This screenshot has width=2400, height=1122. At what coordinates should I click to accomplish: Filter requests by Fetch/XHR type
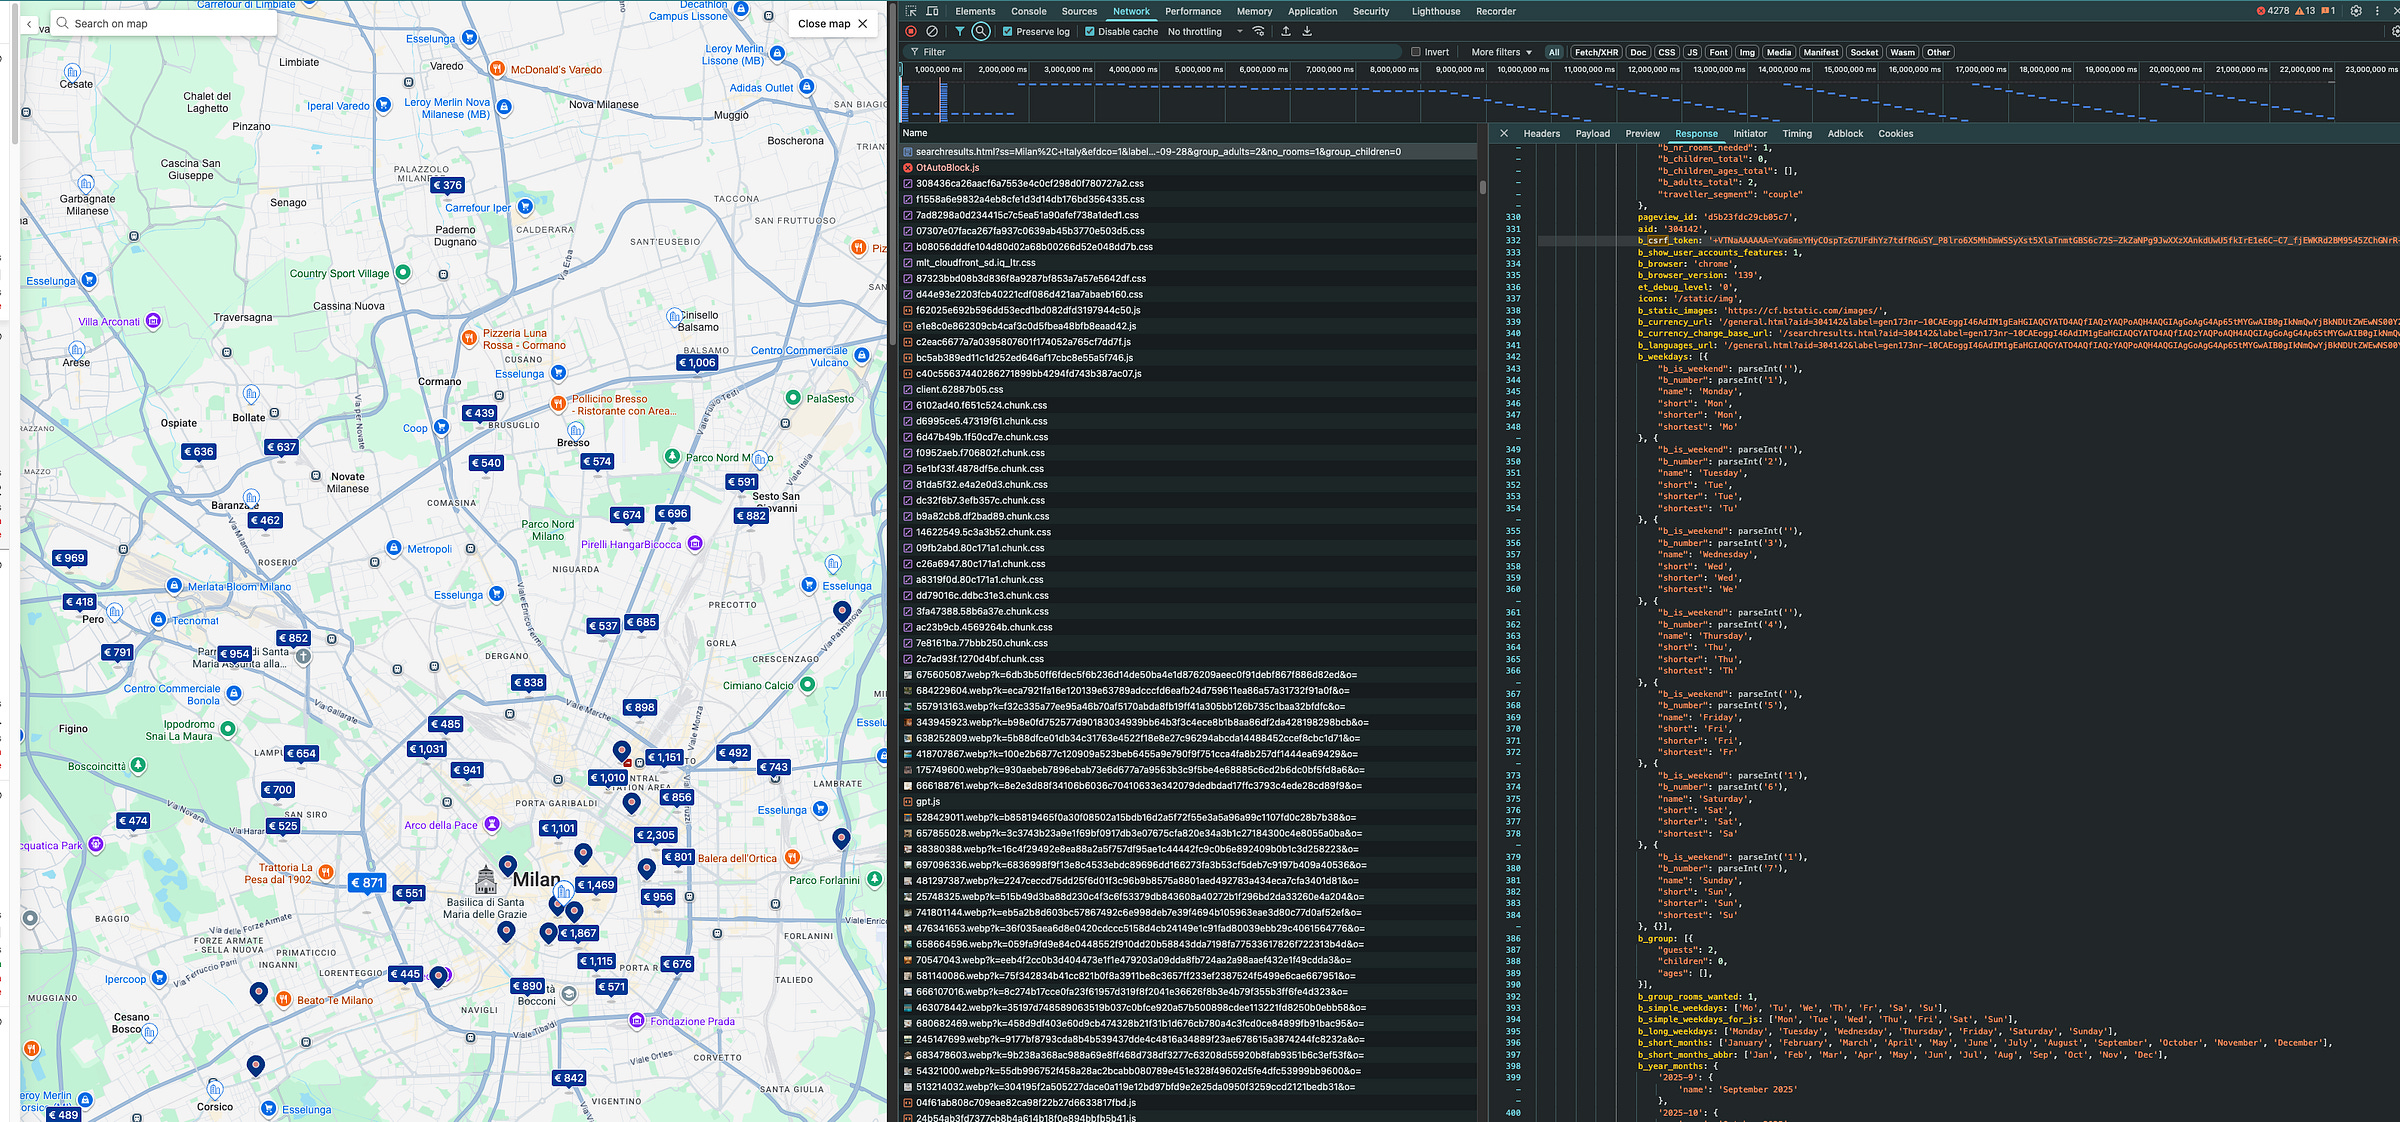point(1595,52)
